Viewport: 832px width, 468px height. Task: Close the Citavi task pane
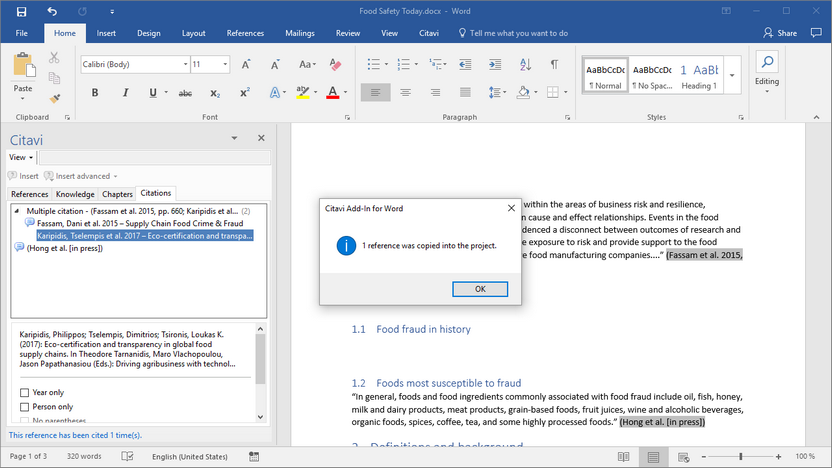pos(261,138)
